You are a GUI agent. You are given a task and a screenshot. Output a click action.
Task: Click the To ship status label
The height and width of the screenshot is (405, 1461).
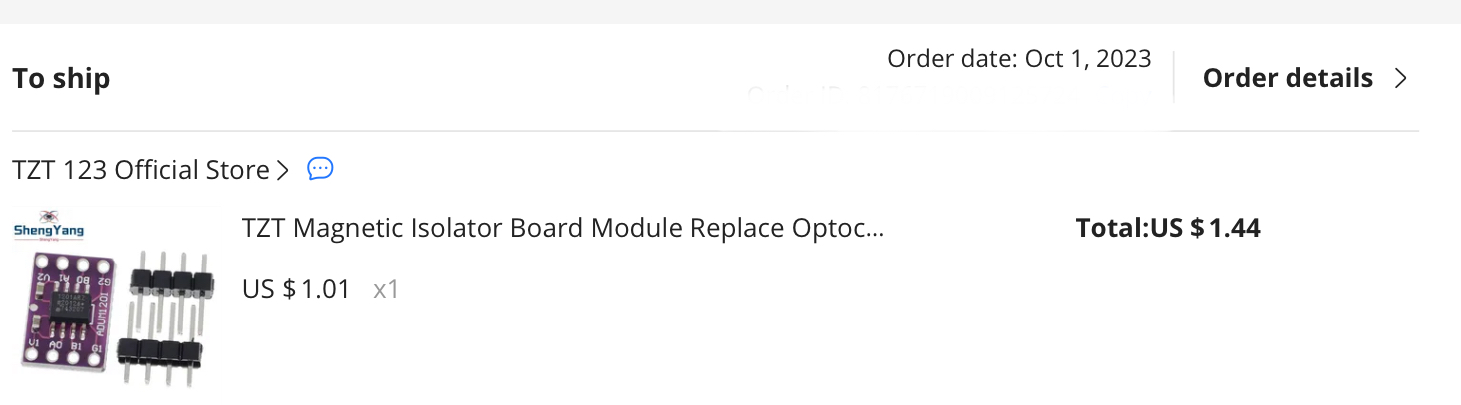click(x=61, y=78)
